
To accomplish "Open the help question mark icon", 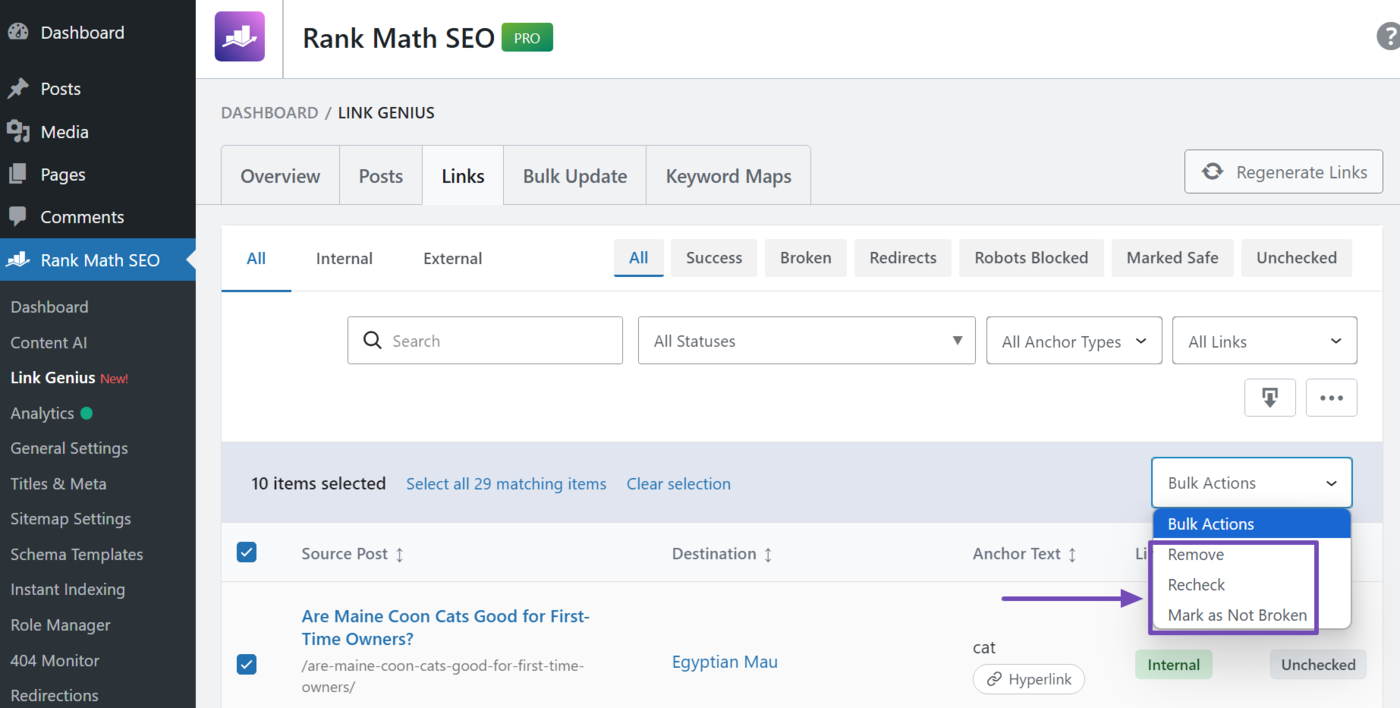I will click(1389, 37).
